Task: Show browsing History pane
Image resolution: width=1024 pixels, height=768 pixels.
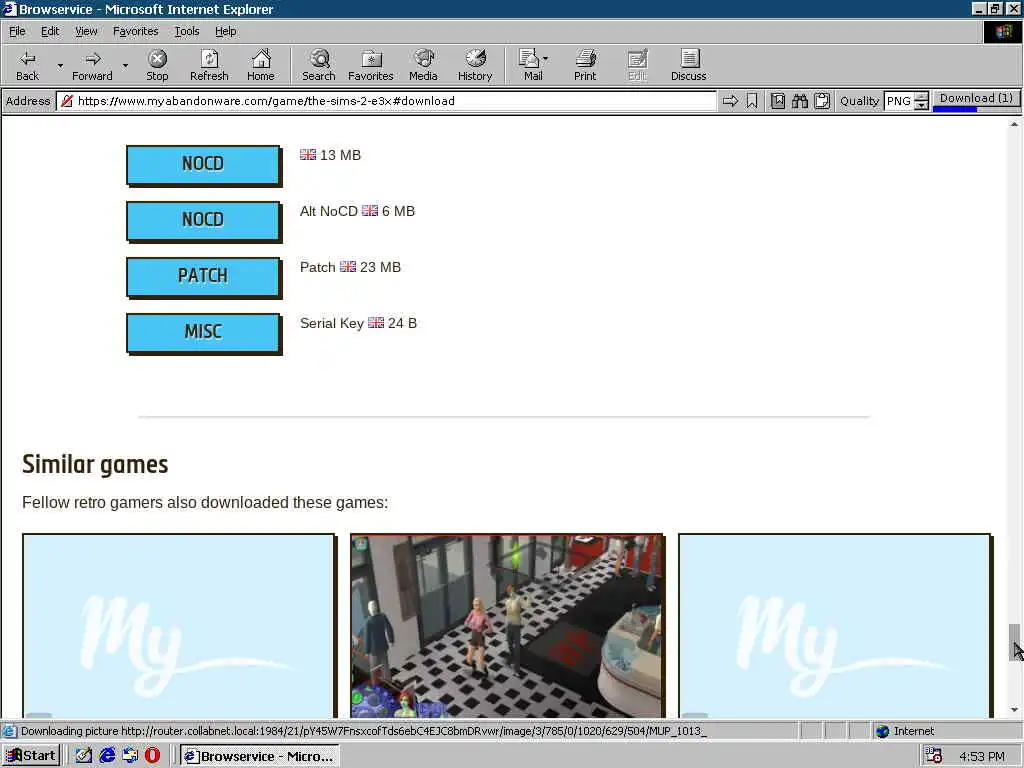Action: [x=475, y=66]
